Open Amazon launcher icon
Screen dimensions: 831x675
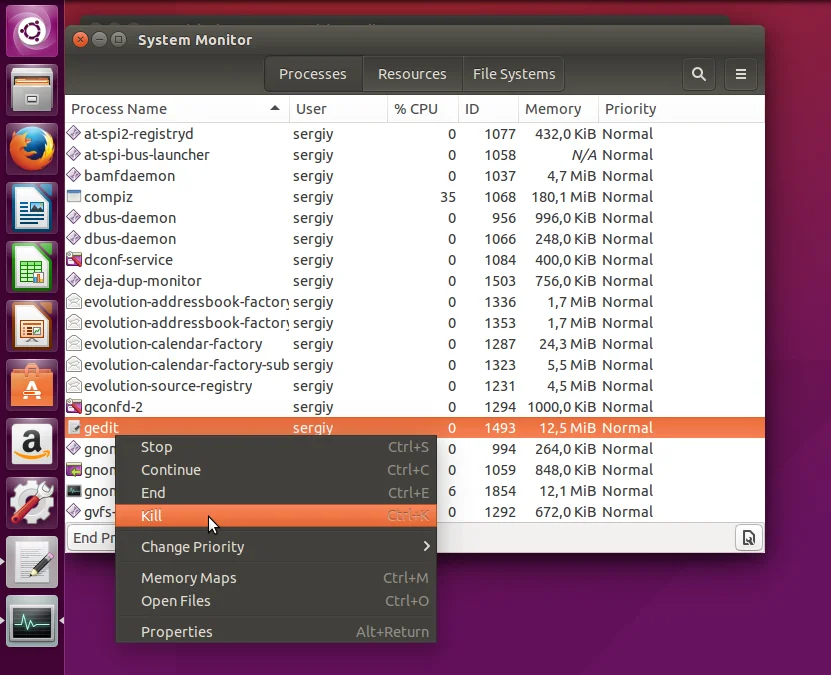click(x=32, y=443)
